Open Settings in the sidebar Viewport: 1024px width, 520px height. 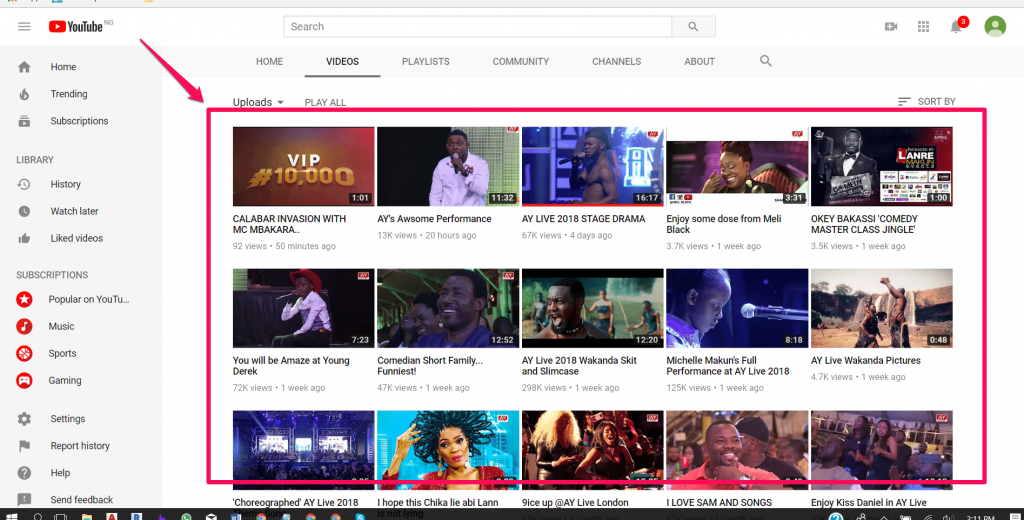[68, 419]
